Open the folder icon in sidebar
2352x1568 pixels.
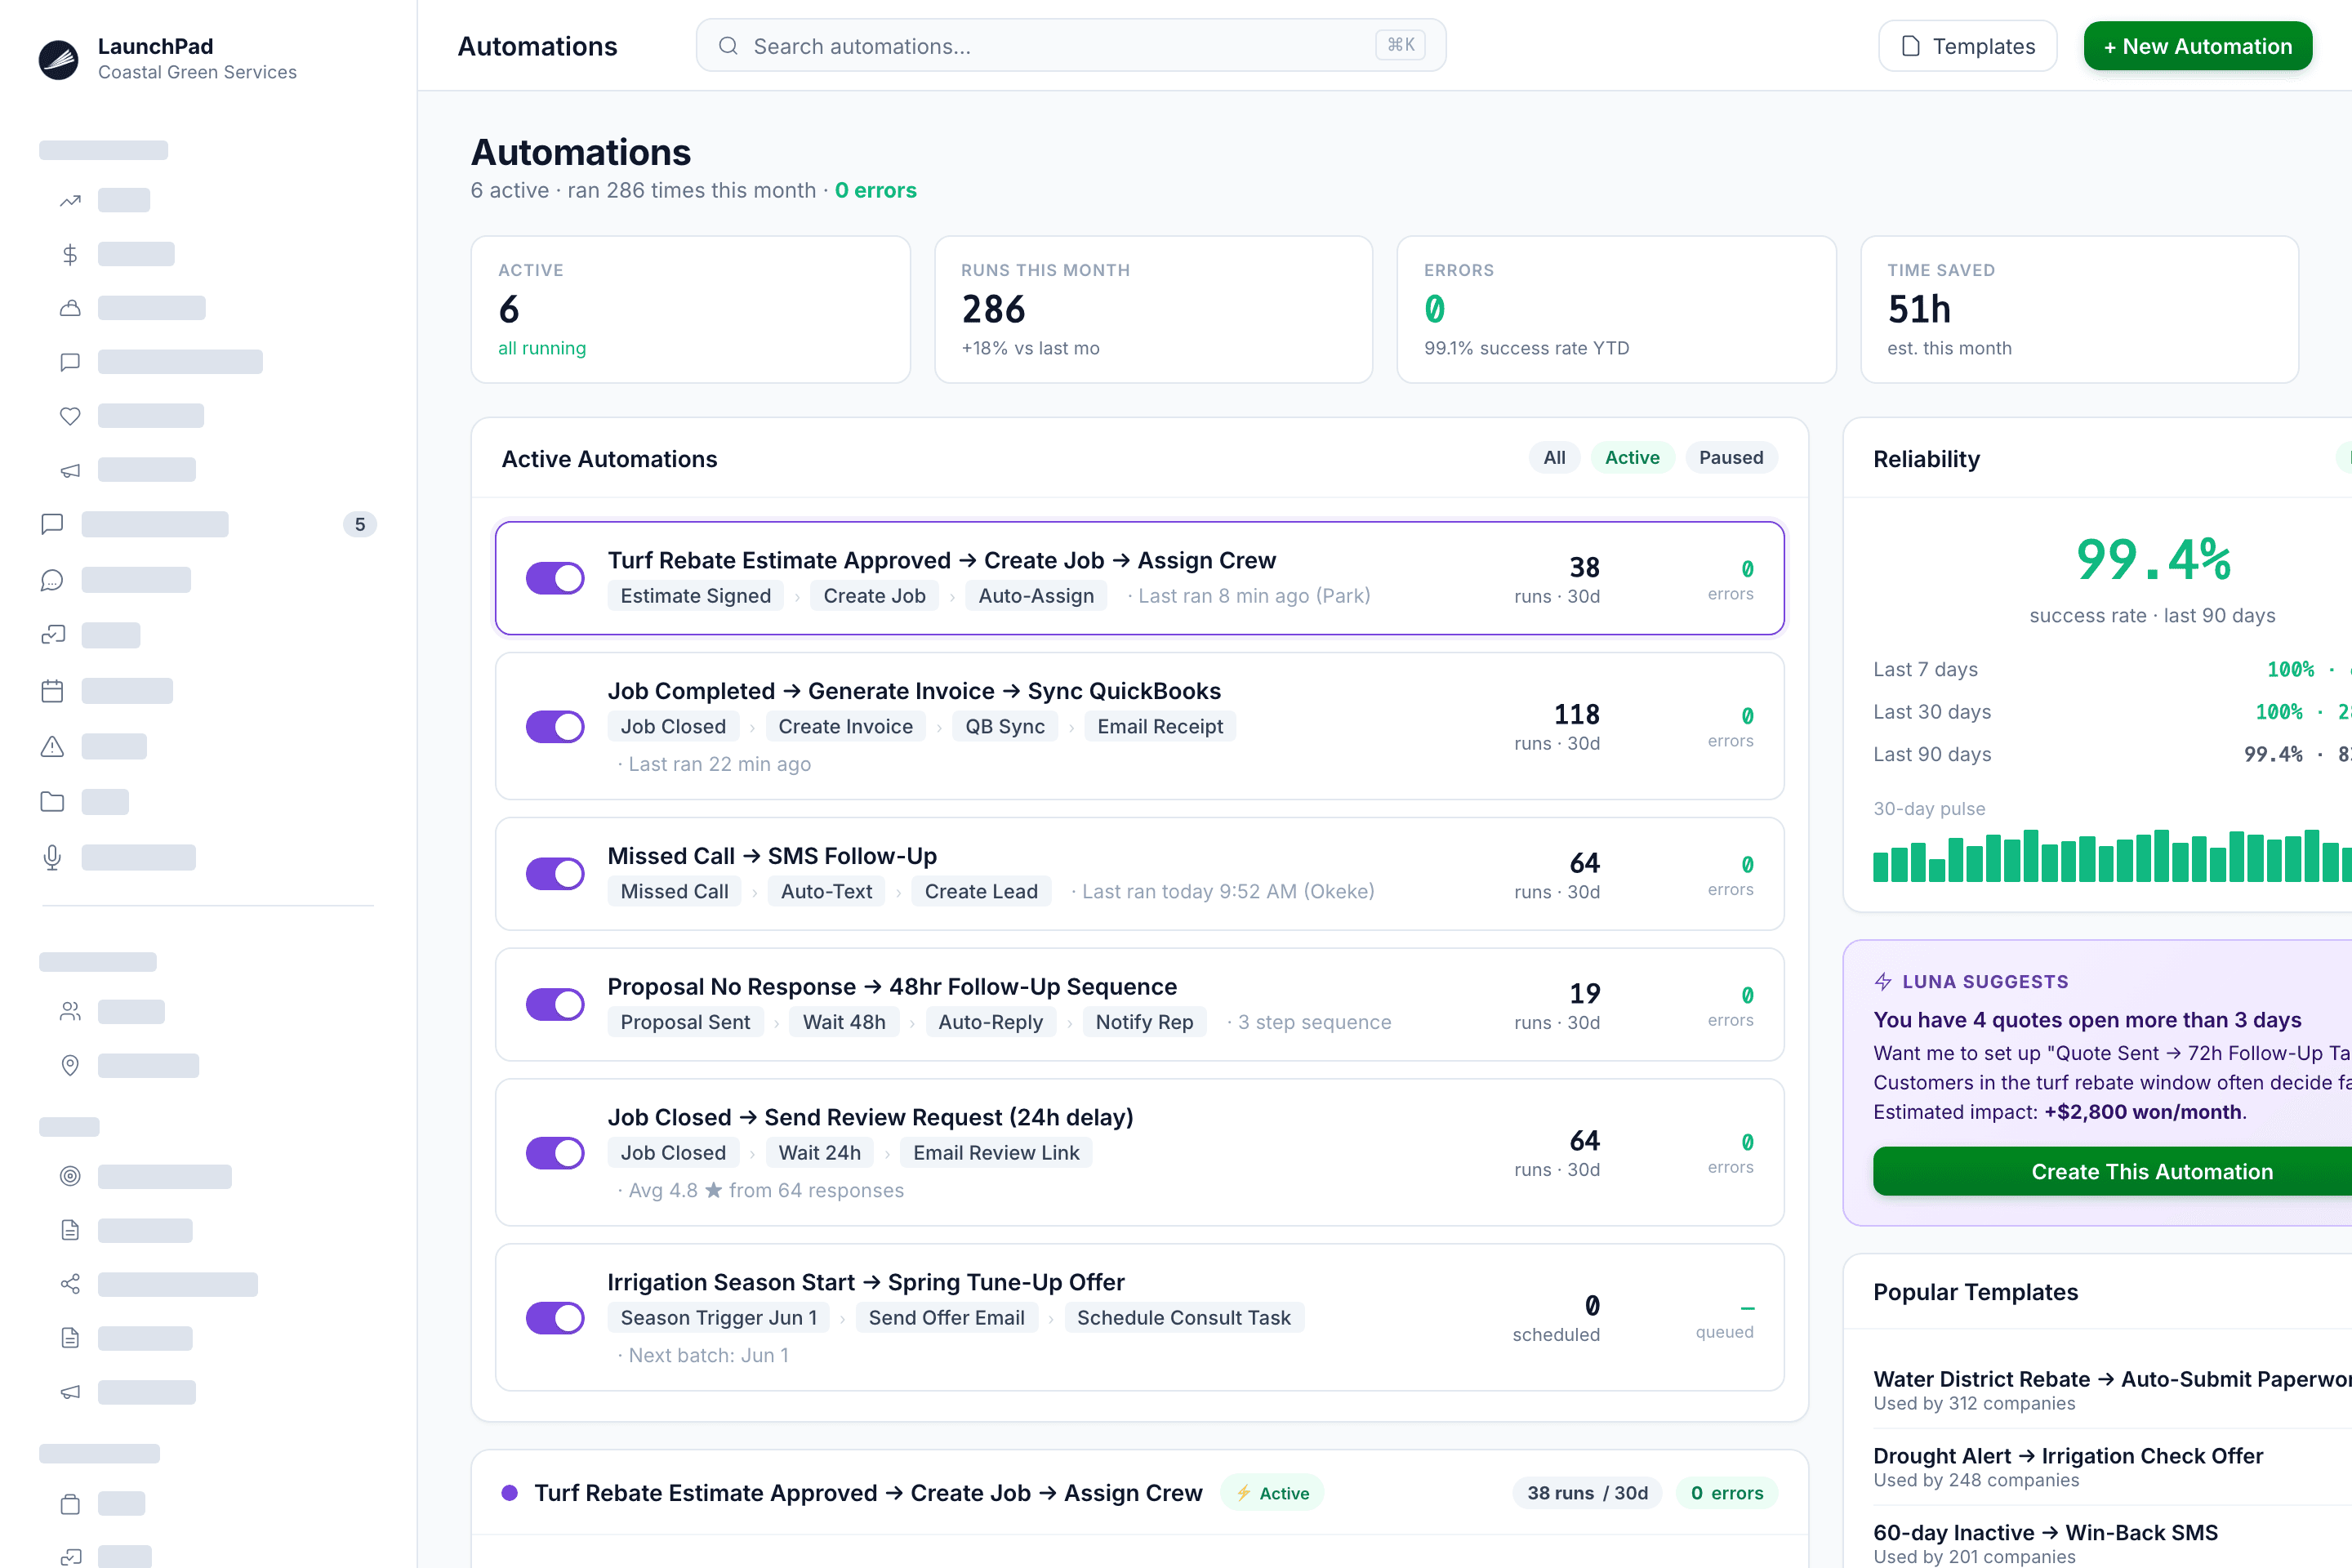(x=52, y=802)
